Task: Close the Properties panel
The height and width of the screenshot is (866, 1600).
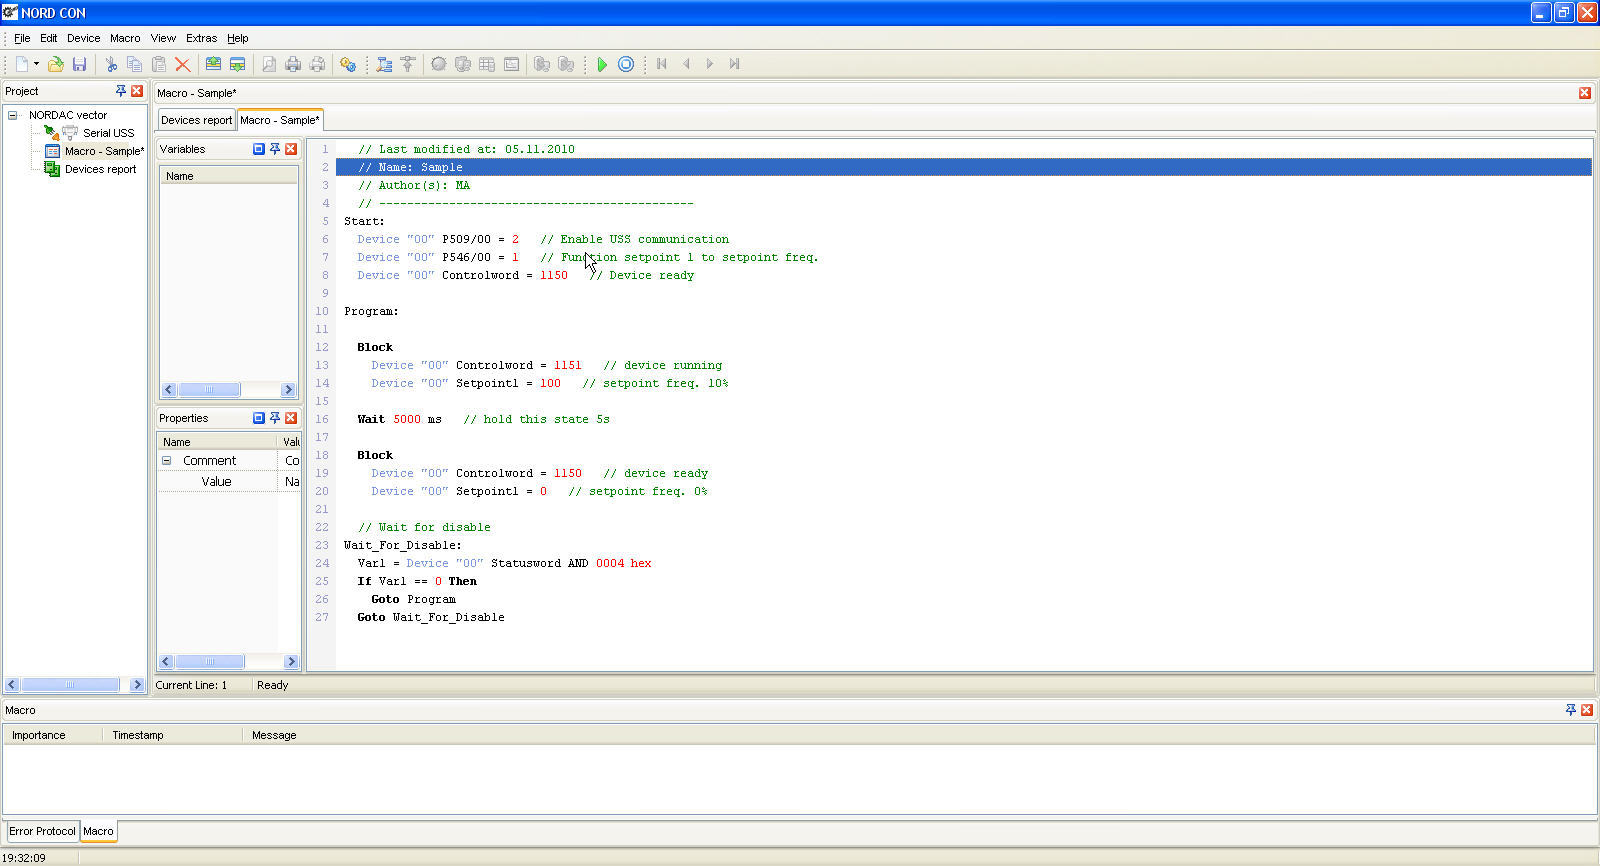Action: click(291, 418)
